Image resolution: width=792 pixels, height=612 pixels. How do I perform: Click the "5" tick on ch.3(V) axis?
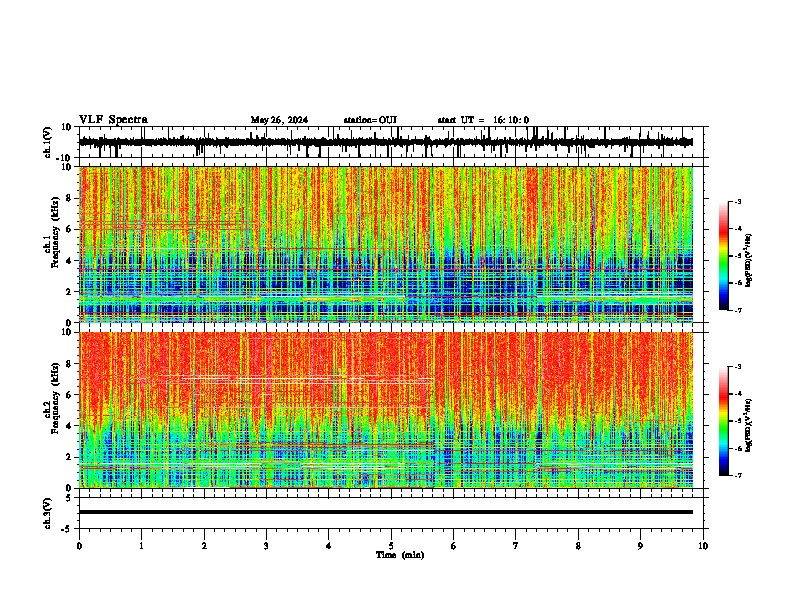point(69,498)
